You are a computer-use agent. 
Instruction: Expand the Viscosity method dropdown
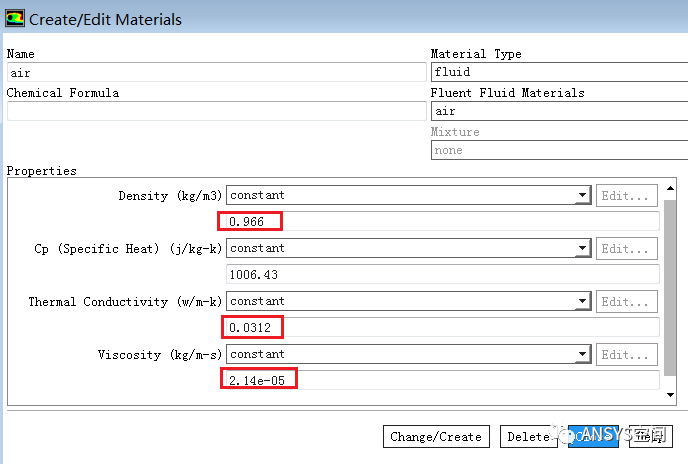408,354
